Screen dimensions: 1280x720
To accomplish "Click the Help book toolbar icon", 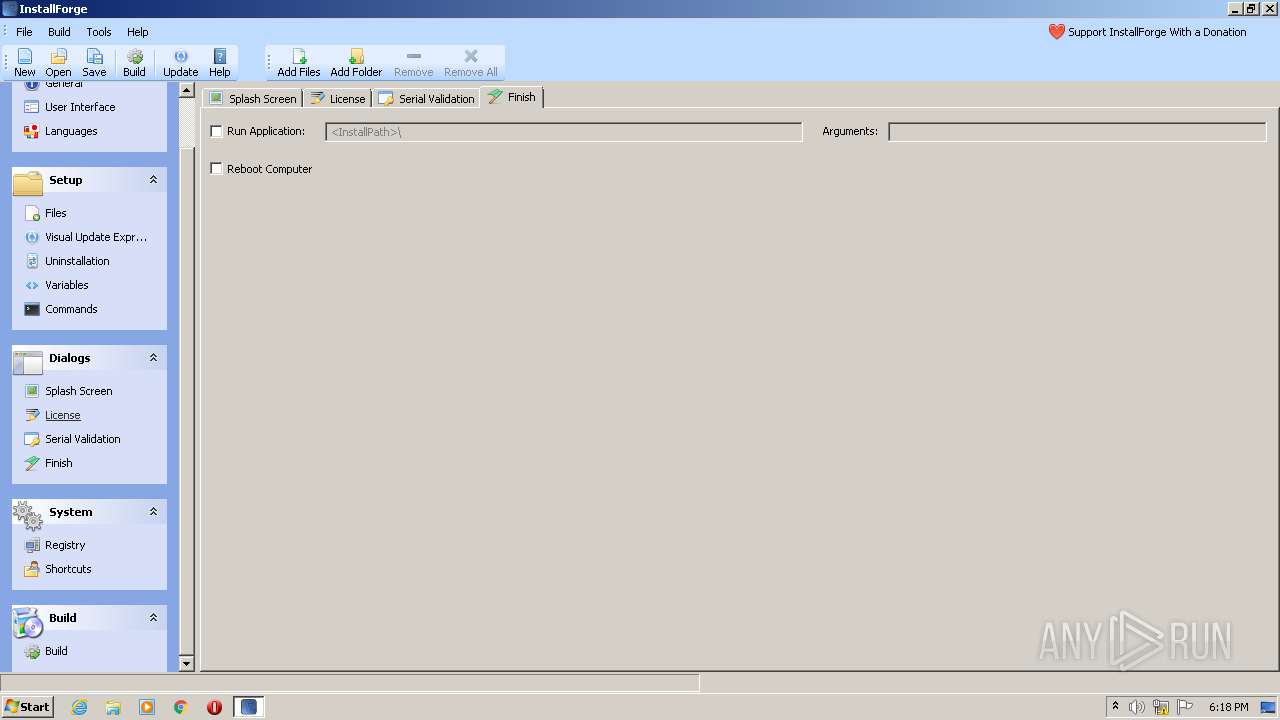I will point(220,63).
